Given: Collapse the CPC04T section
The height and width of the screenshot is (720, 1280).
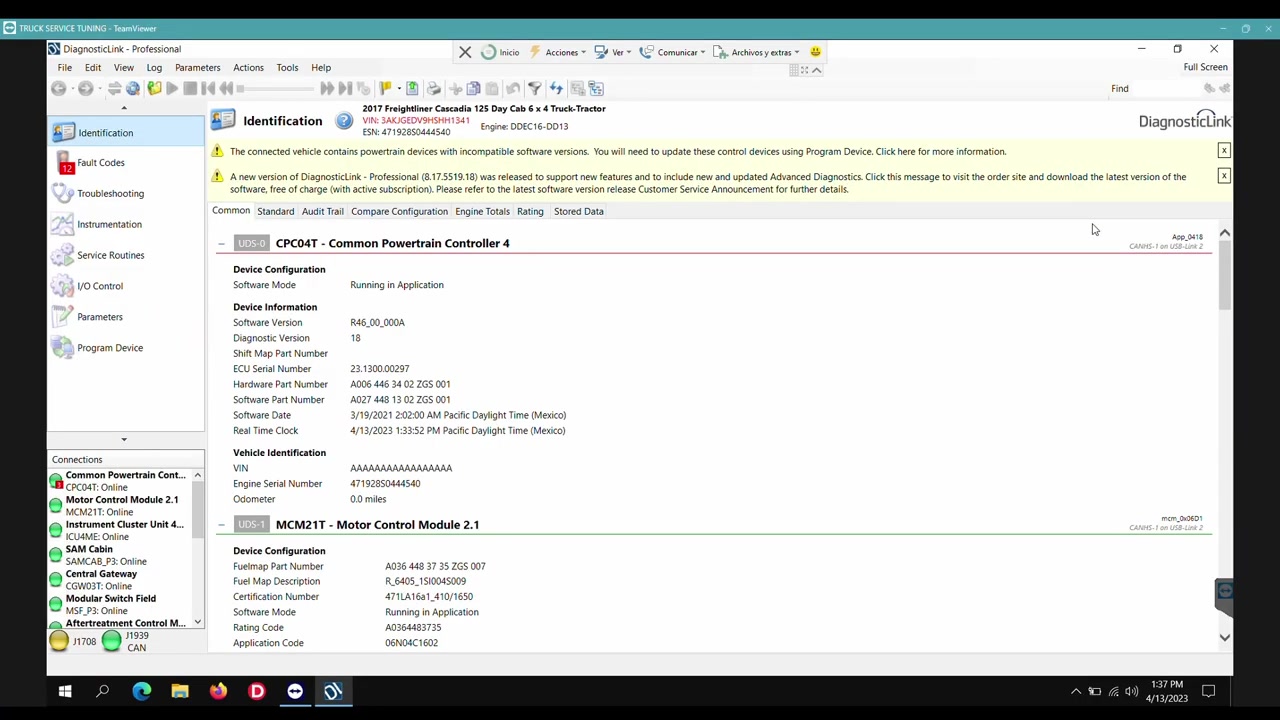Looking at the screenshot, I should (221, 244).
